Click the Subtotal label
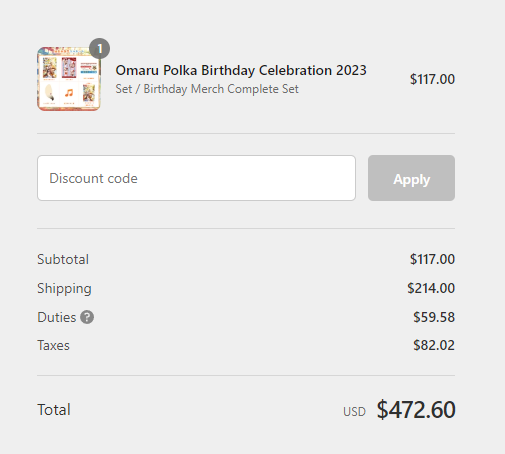Viewport: 505px width, 454px height. (x=63, y=259)
